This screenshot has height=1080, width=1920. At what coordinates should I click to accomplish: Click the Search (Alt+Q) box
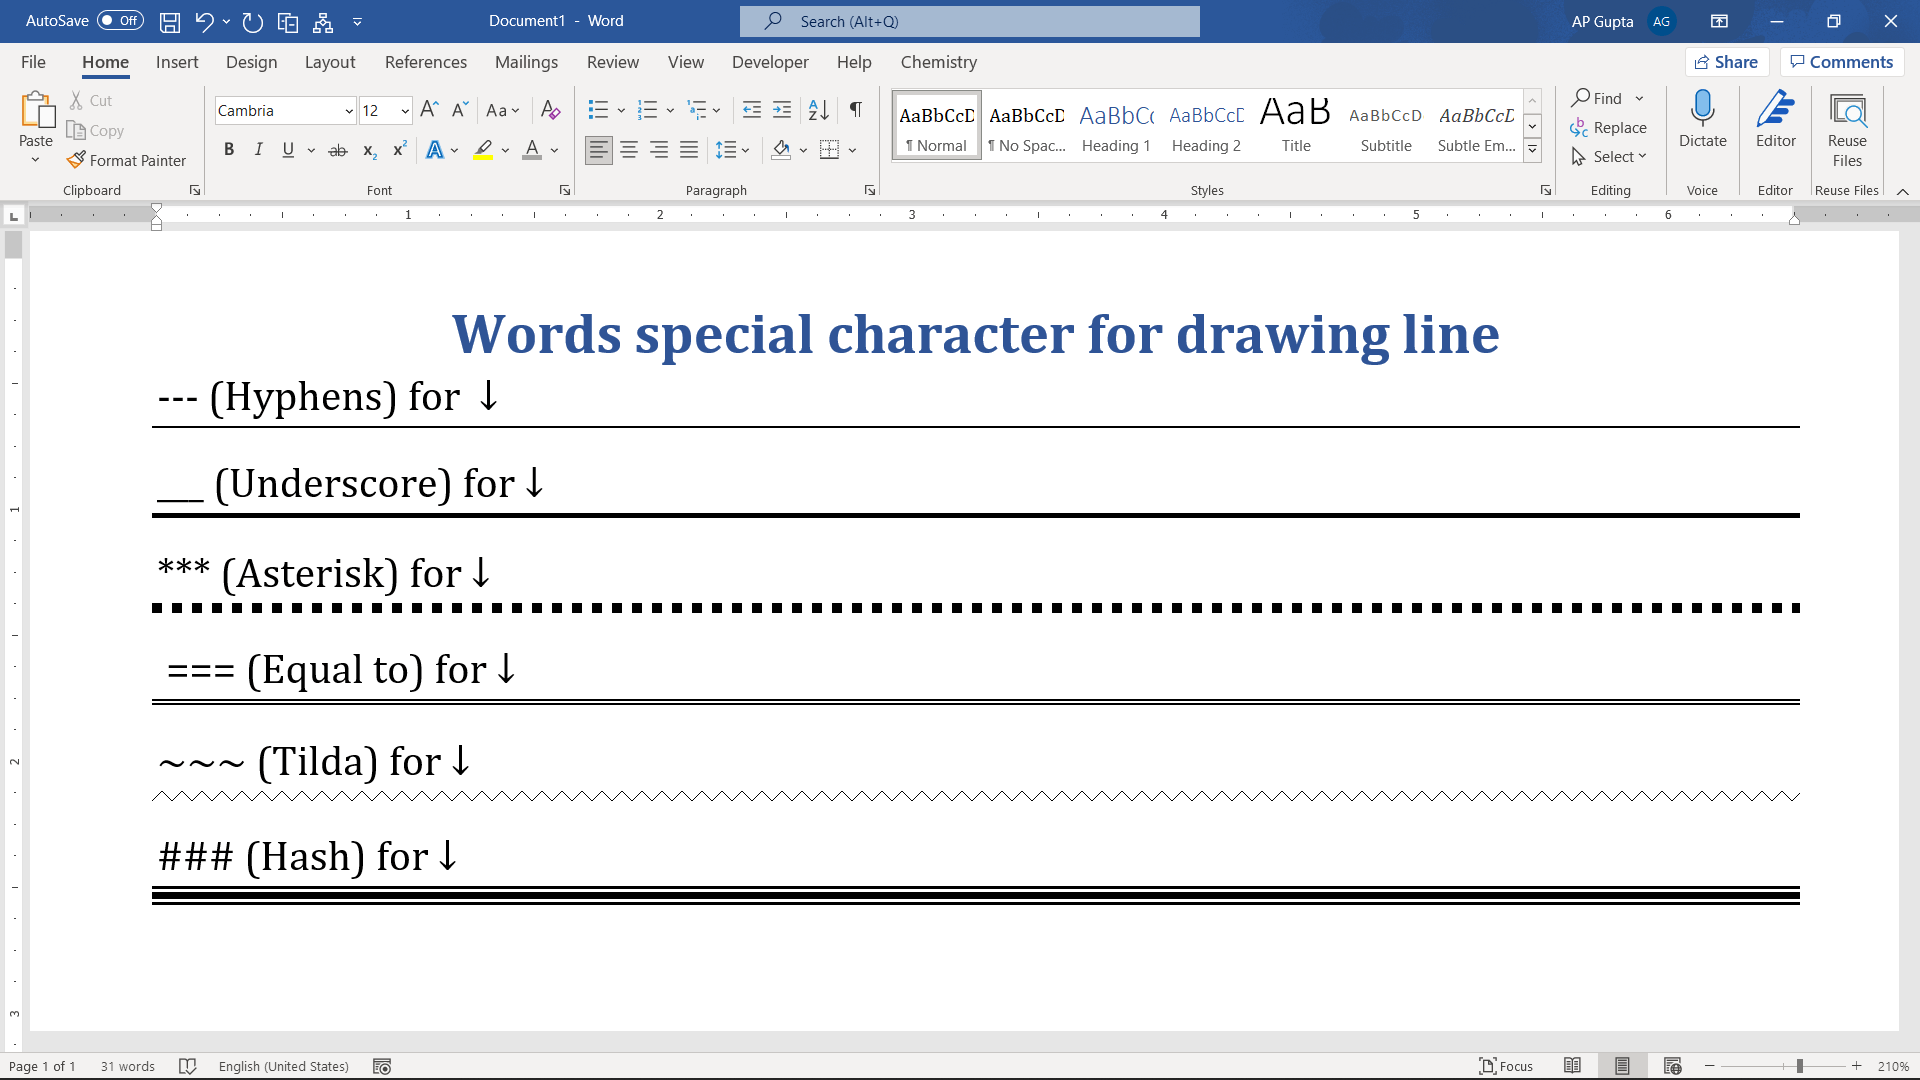pos(968,21)
